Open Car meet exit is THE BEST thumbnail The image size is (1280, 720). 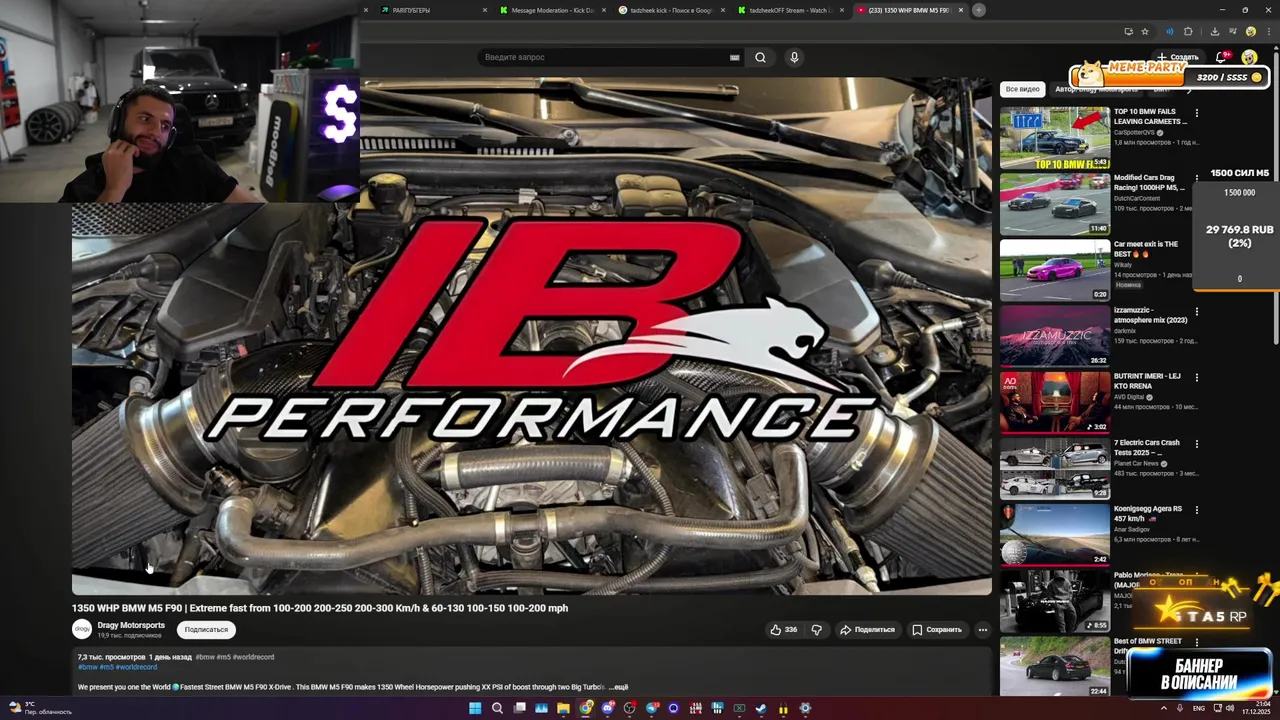1055,269
